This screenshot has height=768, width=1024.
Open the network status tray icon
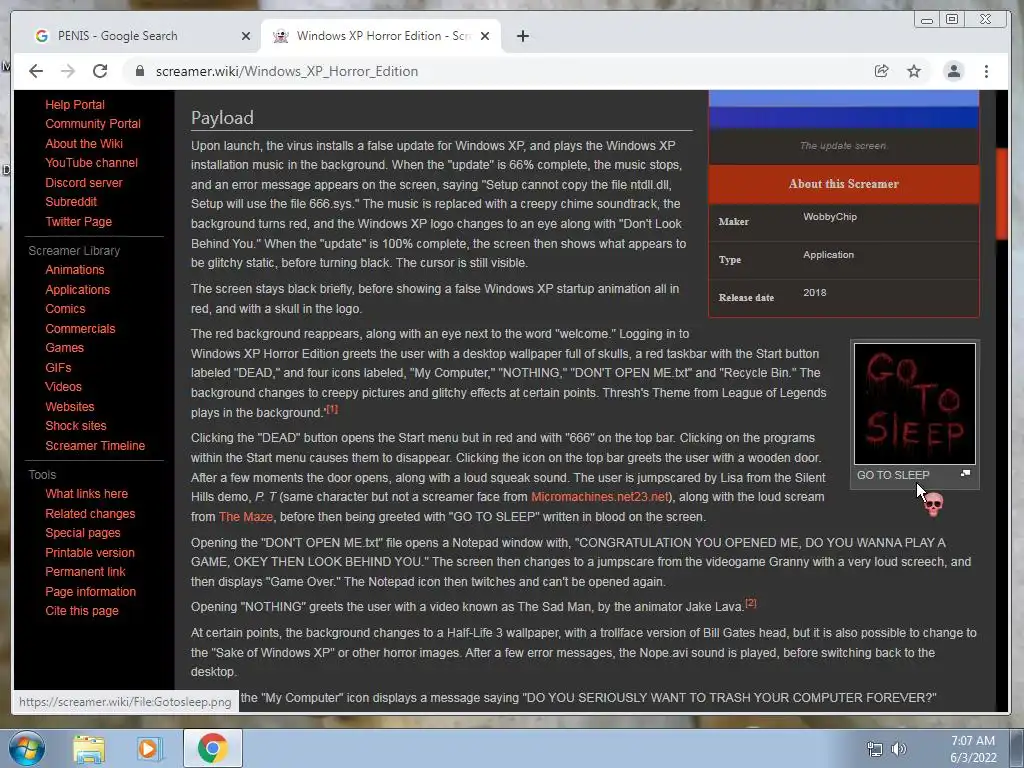[874, 749]
